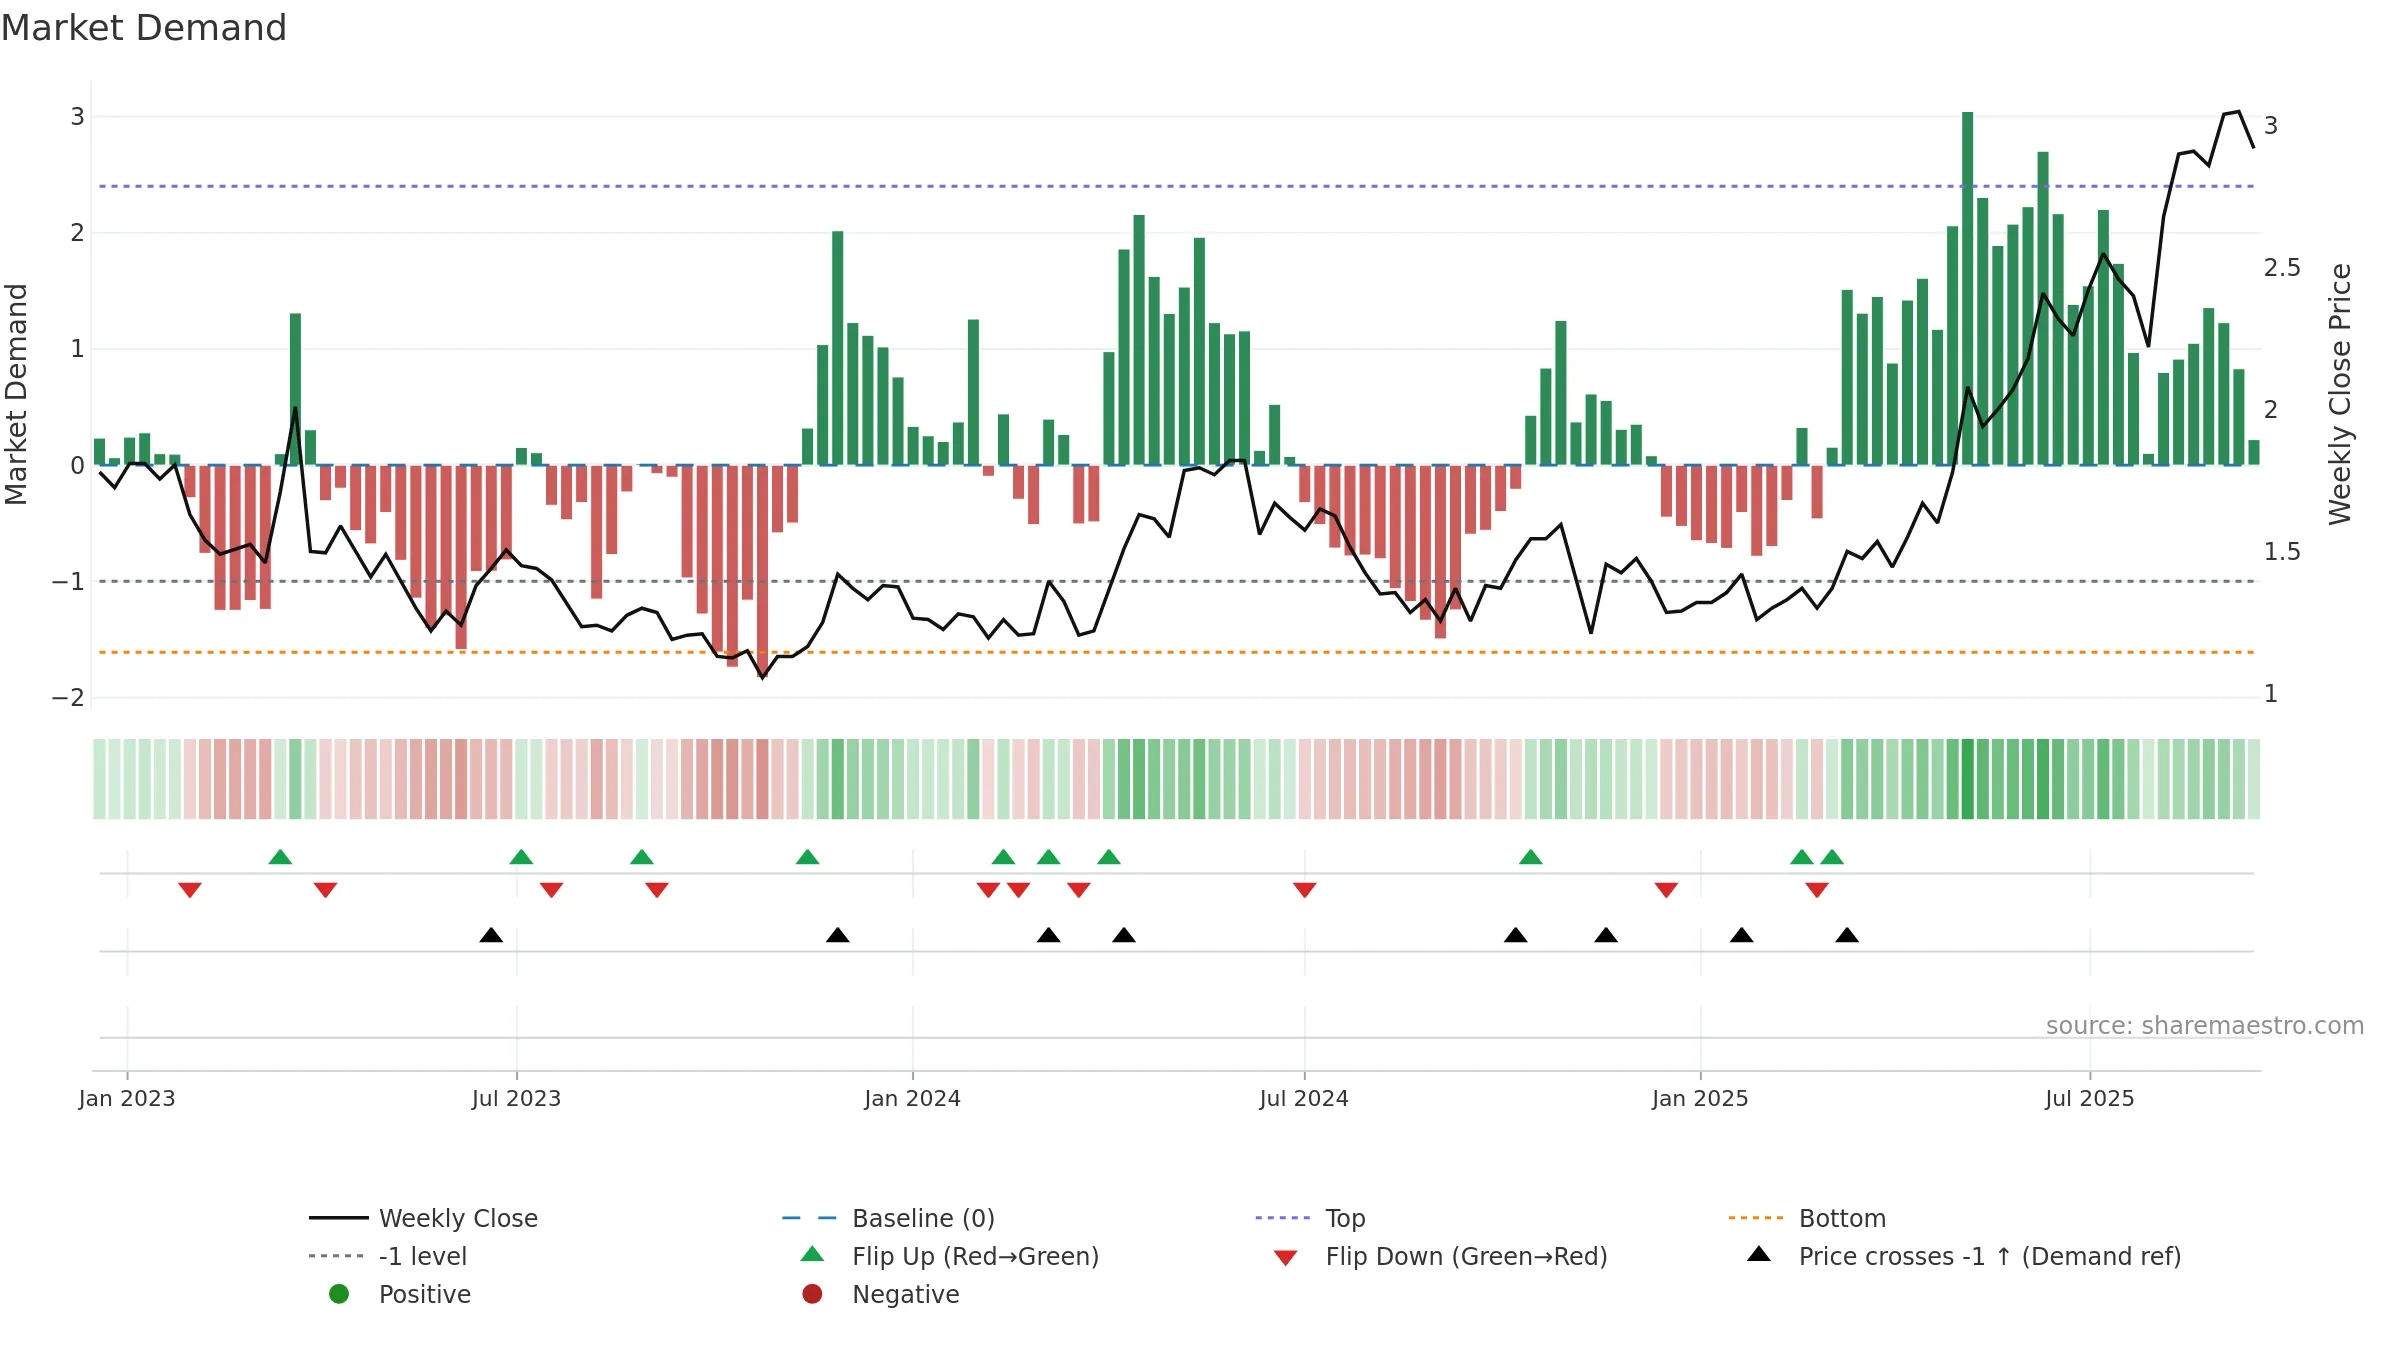Click the −2 demand axis tick
Screen dimensions: 2400x1350
click(68, 698)
